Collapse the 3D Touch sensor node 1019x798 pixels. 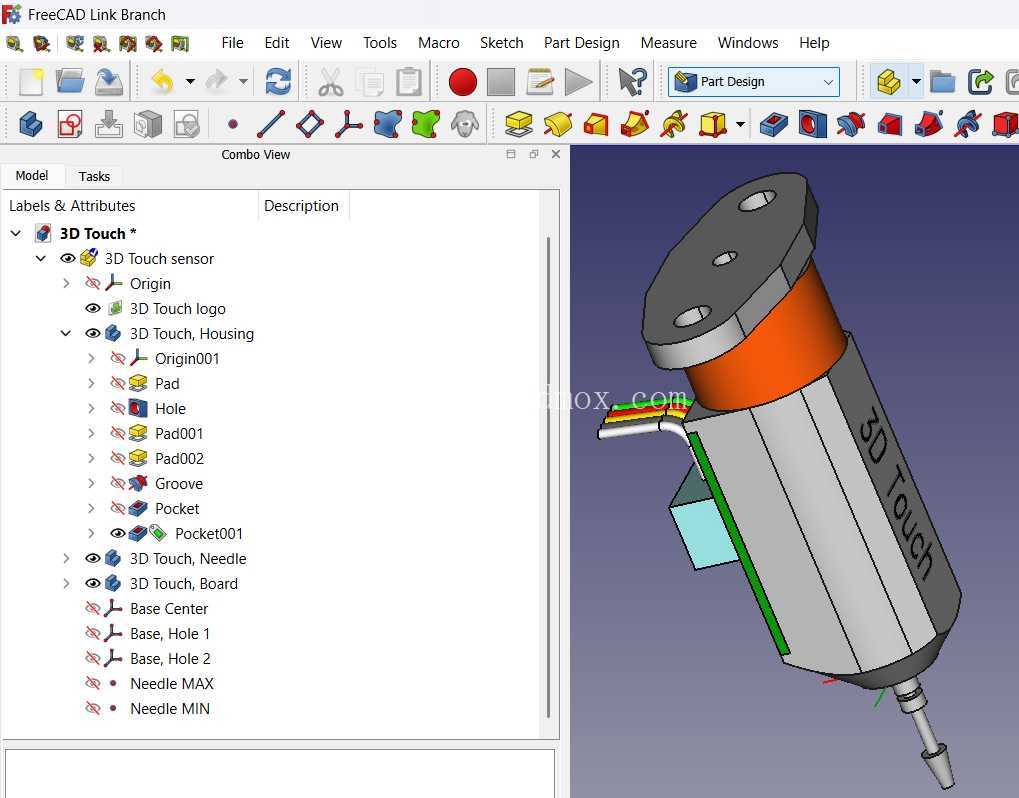pyautogui.click(x=41, y=259)
